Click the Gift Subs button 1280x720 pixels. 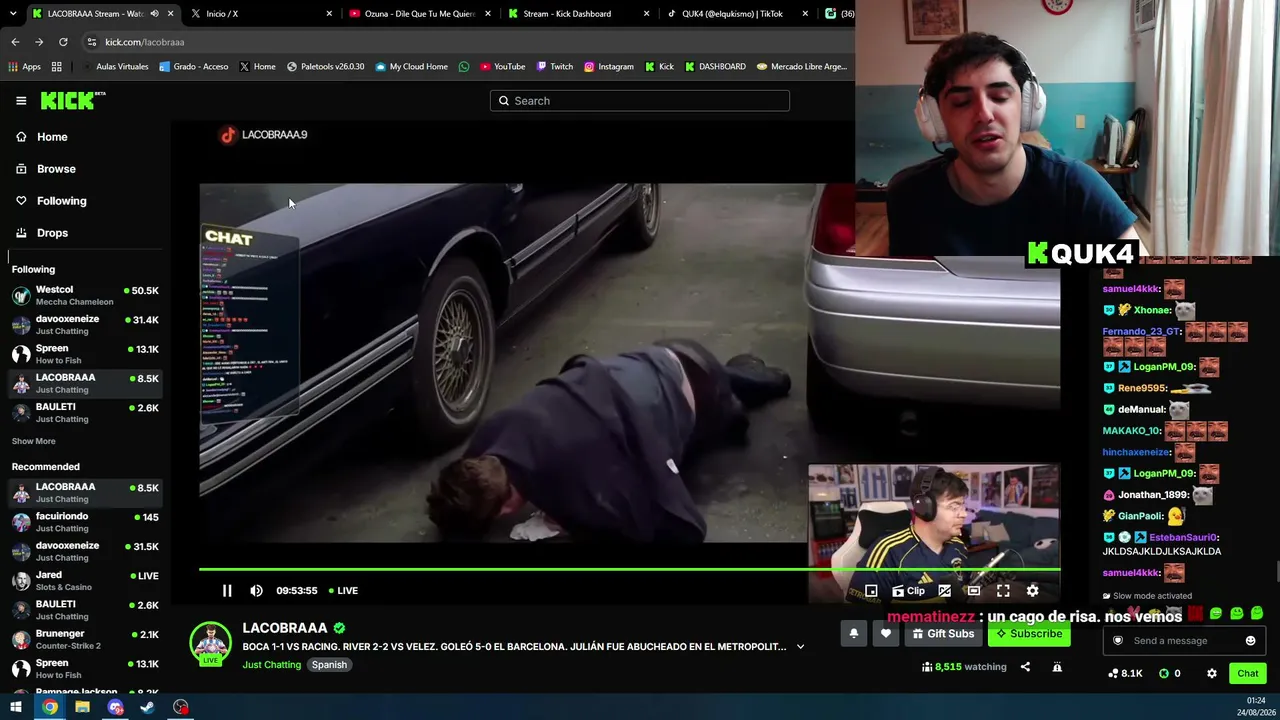pos(942,634)
